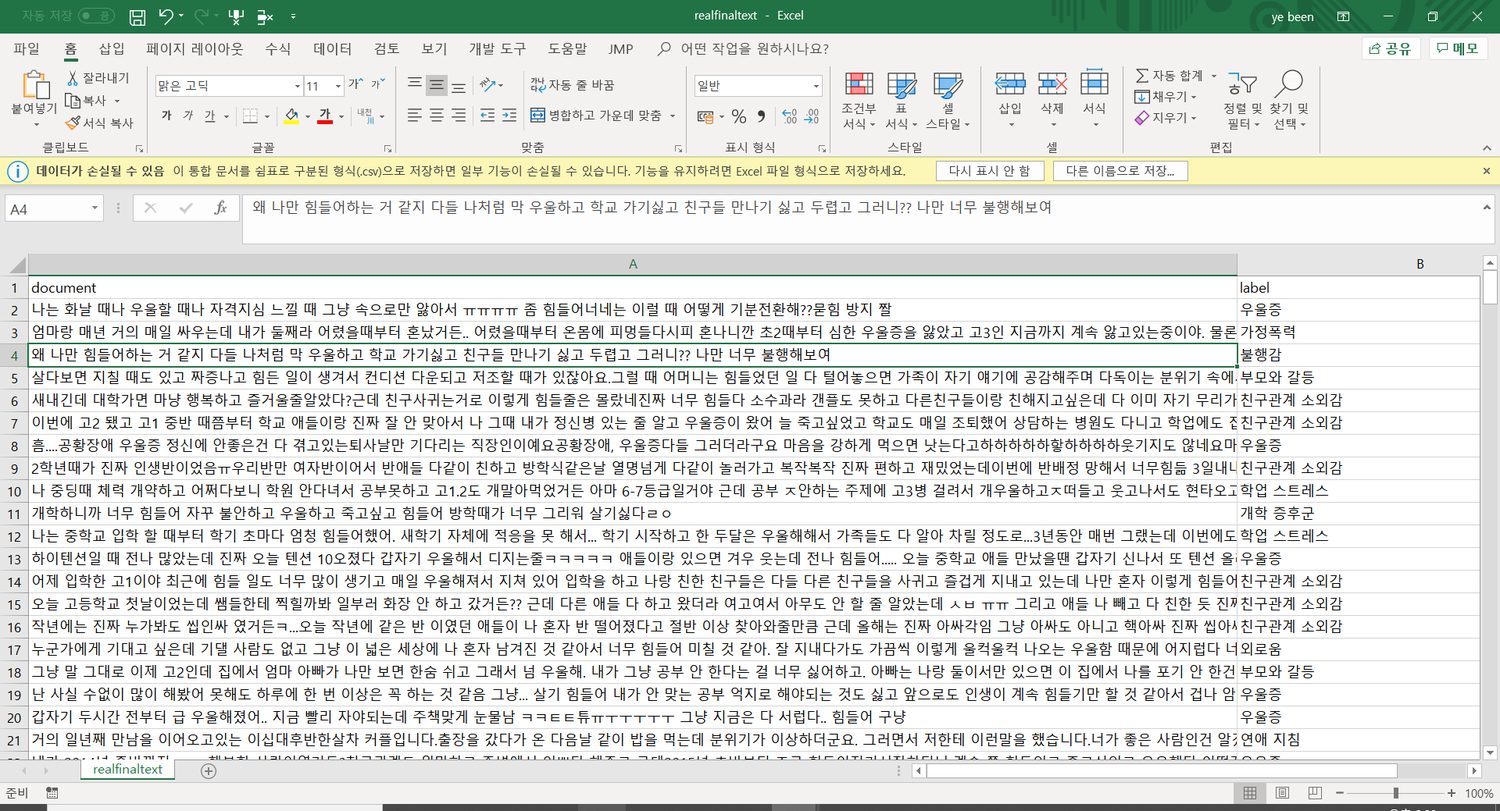Viewport: 1500px width, 811px height.
Task: Click the percent style icon
Action: coord(740,116)
